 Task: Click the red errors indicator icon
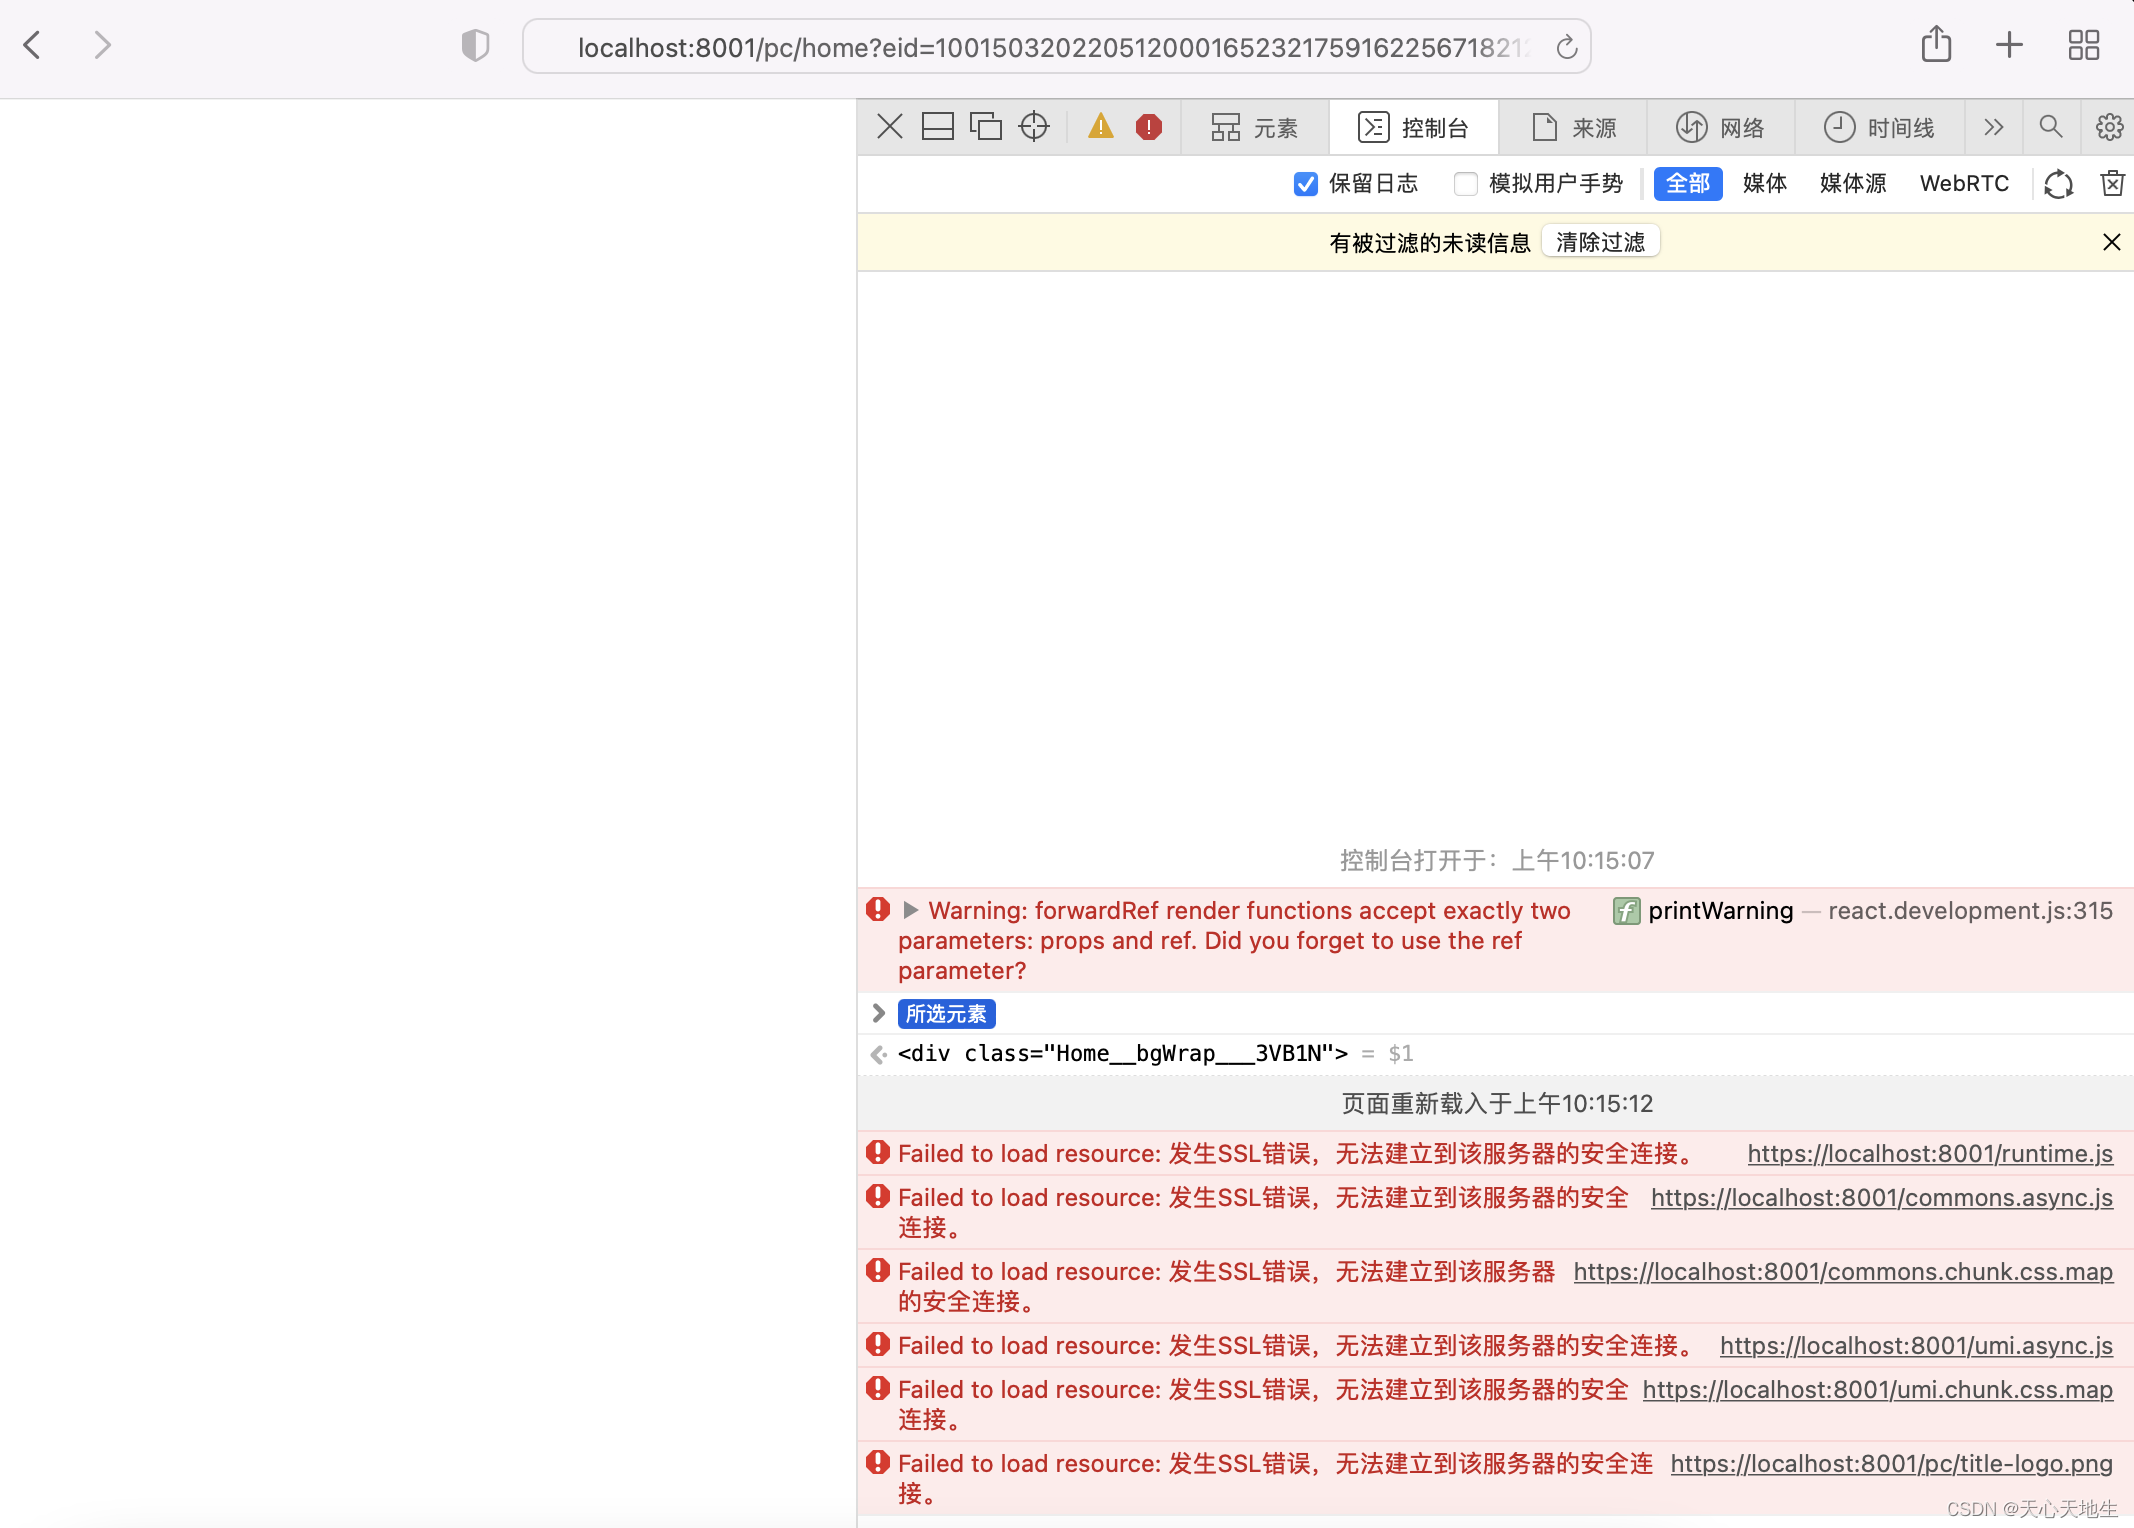coord(1148,127)
